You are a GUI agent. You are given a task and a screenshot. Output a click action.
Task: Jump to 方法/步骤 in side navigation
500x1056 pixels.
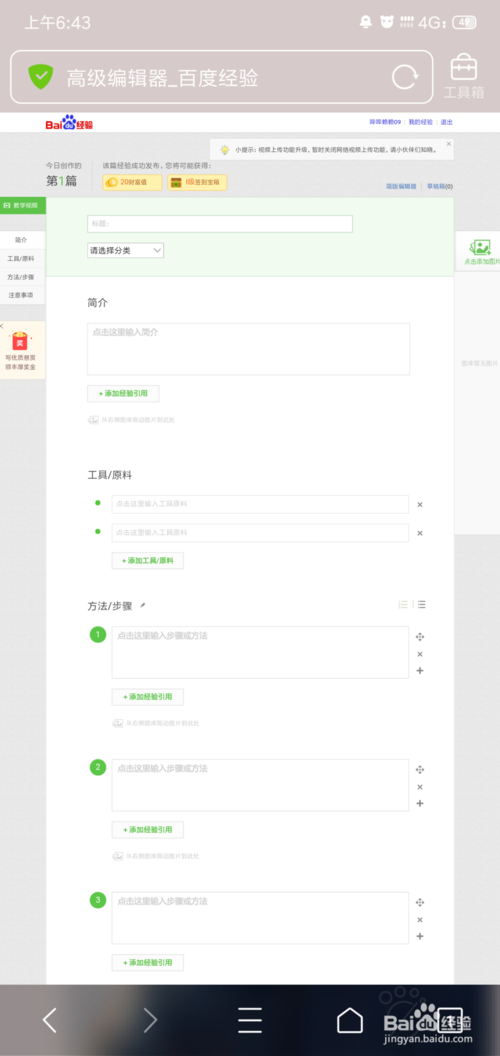(22, 277)
